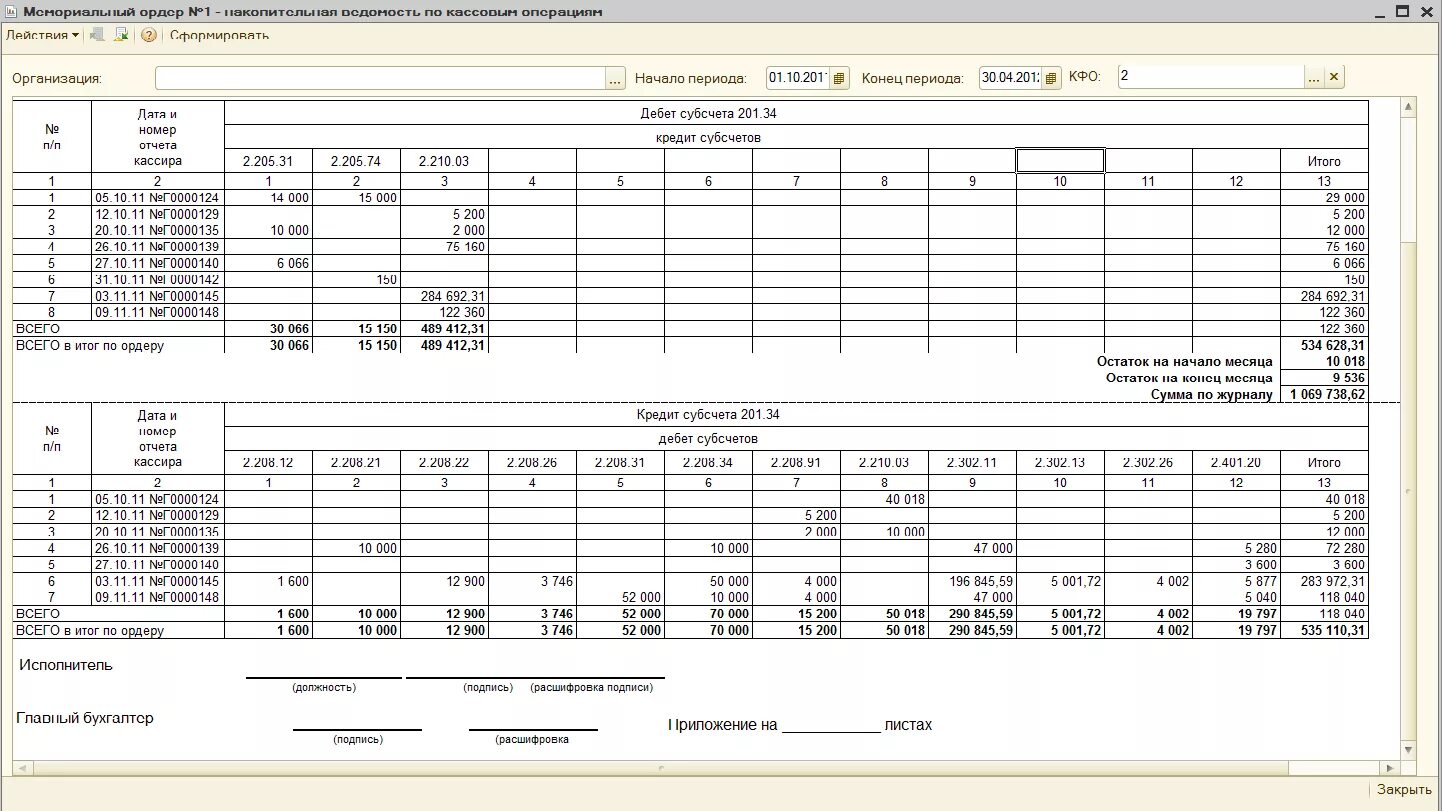Click the horizontal scrollbar right arrow
The image size is (1442, 811).
1391,767
